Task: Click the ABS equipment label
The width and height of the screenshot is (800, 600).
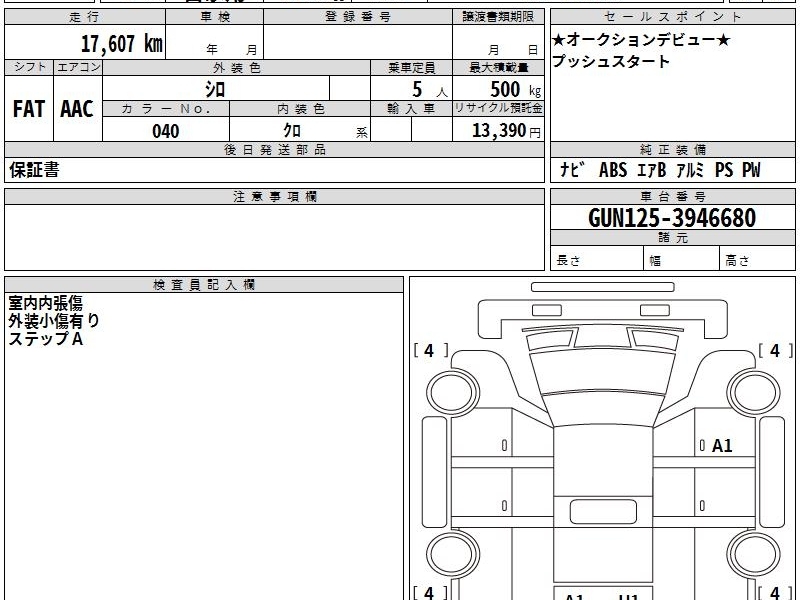Action: click(x=613, y=170)
